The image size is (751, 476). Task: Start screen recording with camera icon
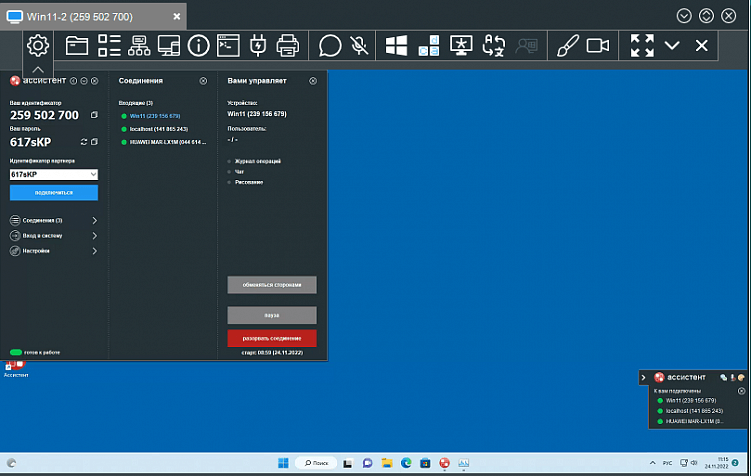[x=598, y=45]
